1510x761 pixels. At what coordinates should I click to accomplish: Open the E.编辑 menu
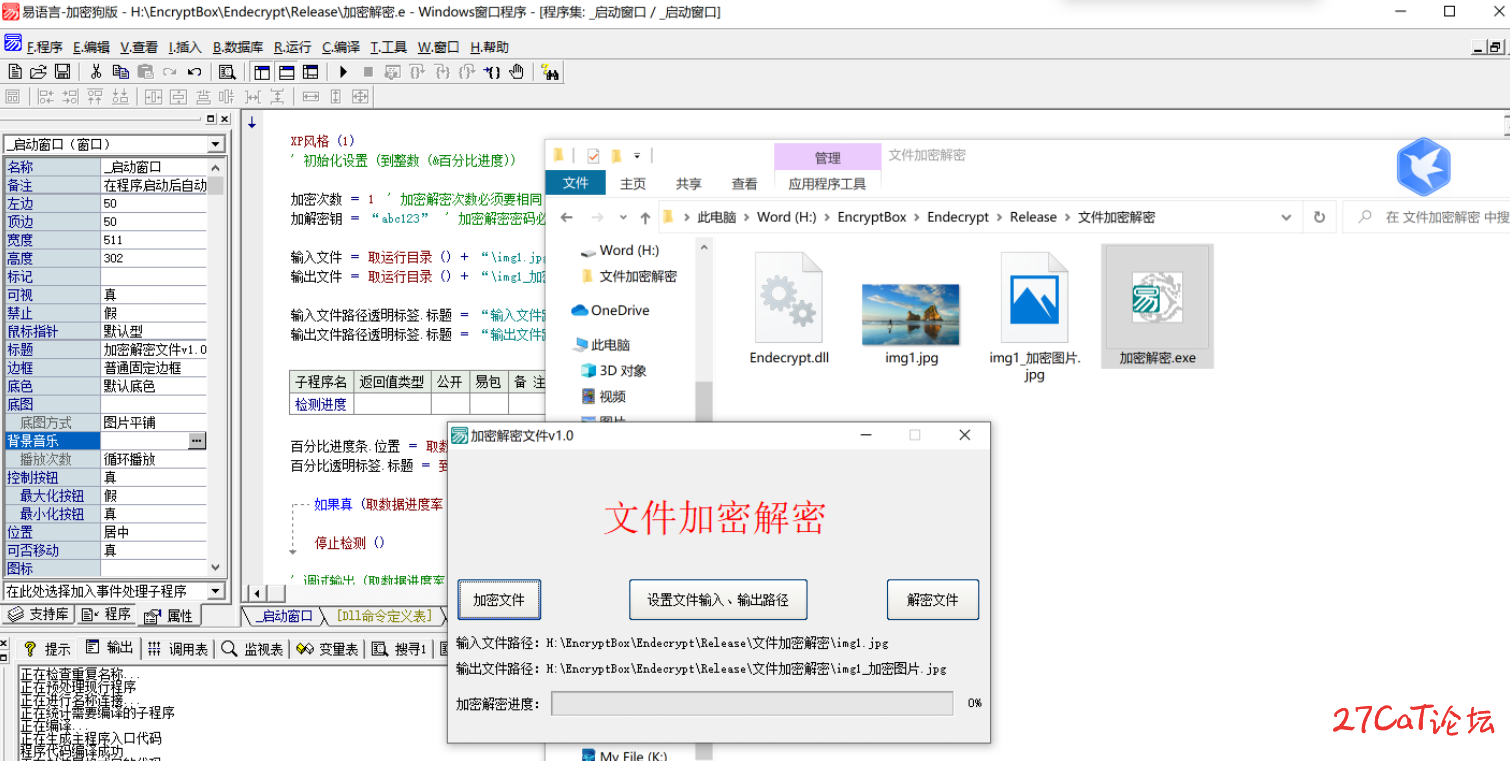point(91,47)
